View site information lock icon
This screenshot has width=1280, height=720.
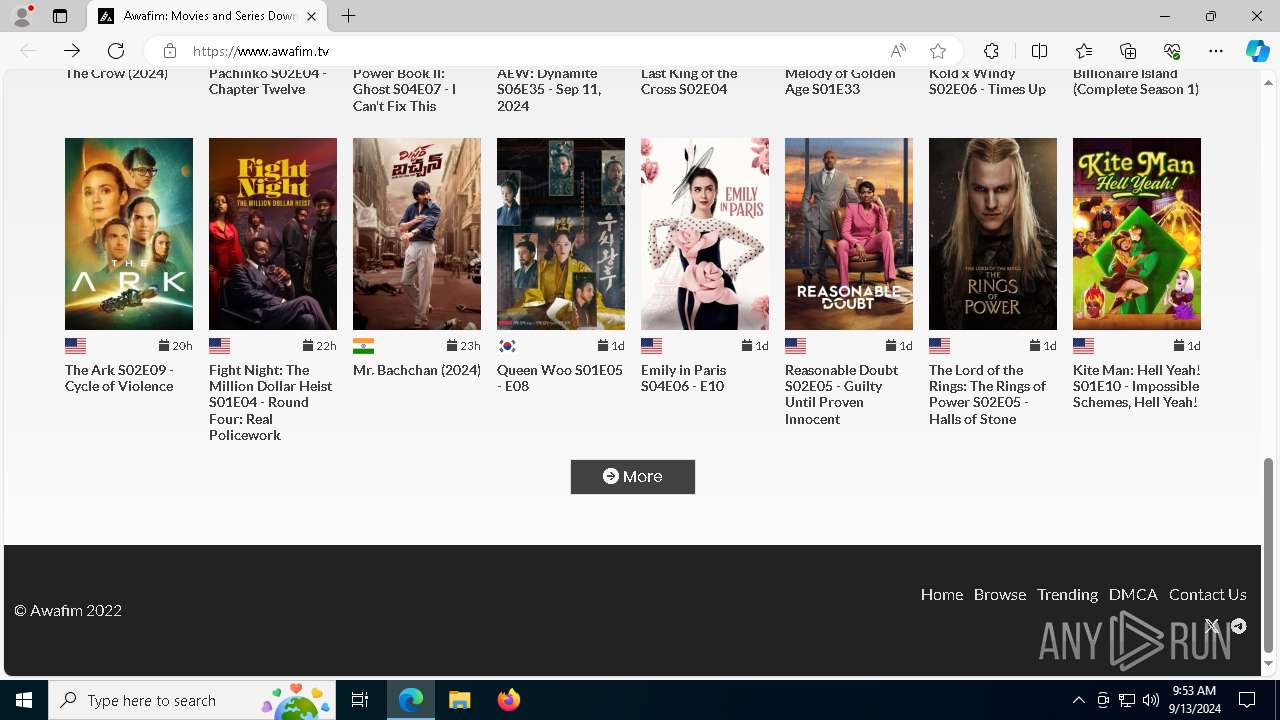click(170, 51)
